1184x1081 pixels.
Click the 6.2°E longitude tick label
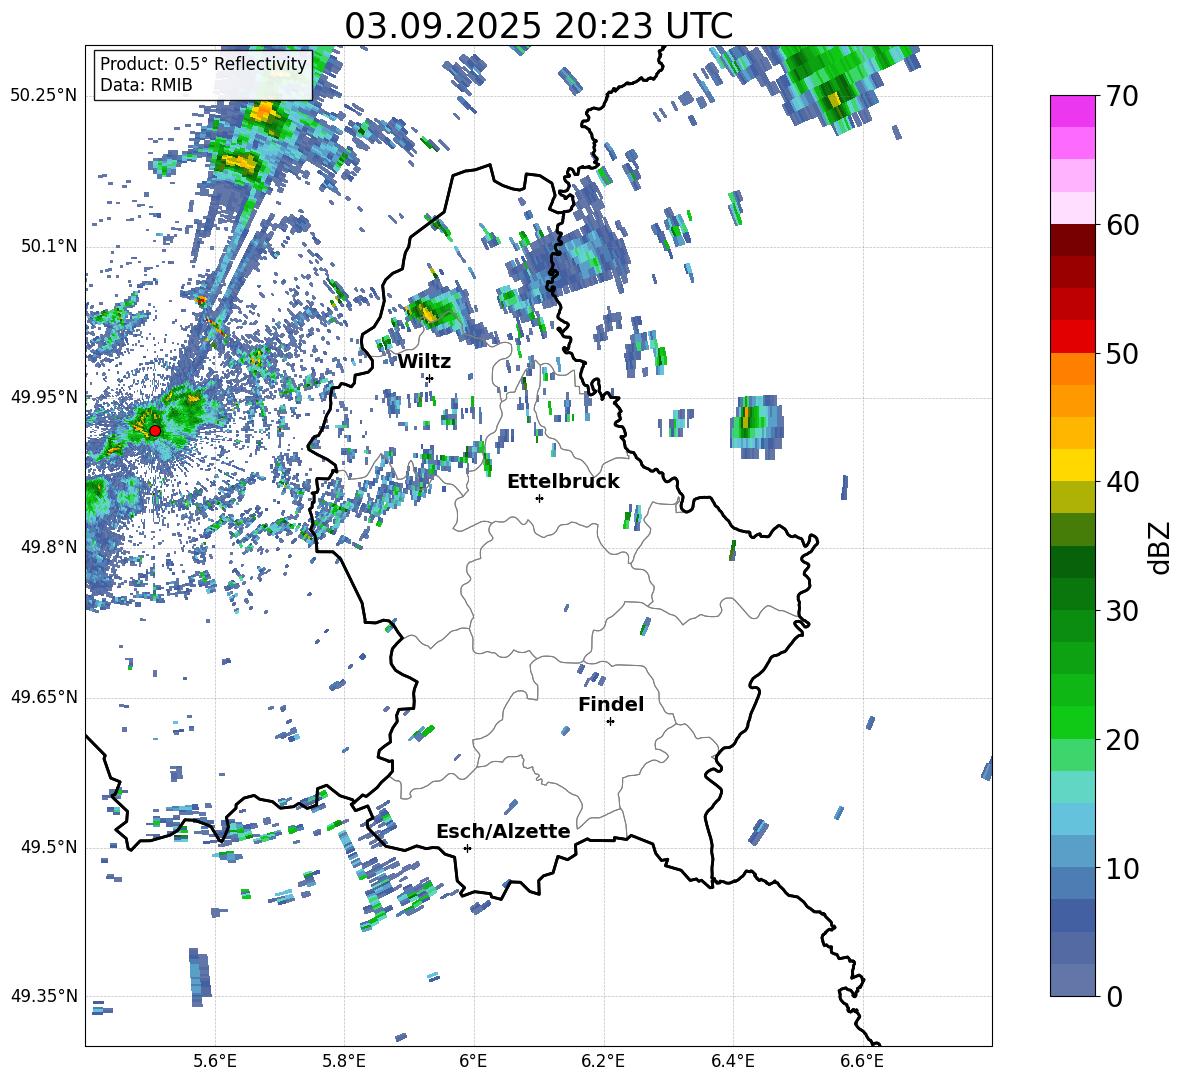[603, 1061]
